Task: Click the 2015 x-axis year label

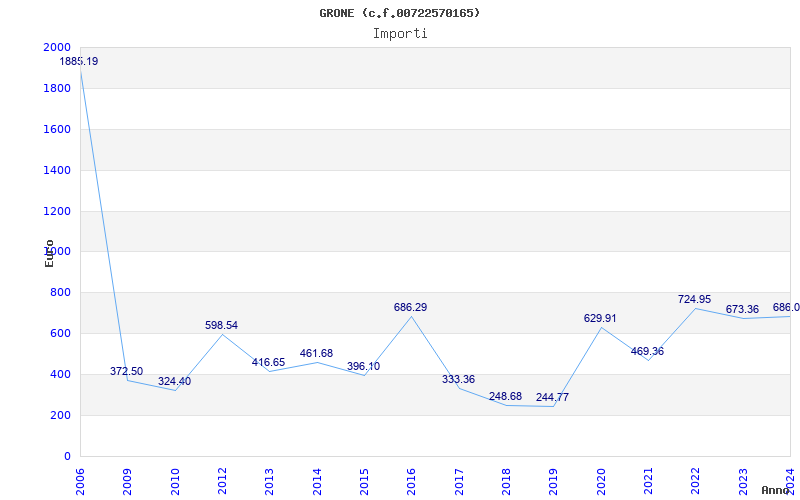Action: (364, 483)
